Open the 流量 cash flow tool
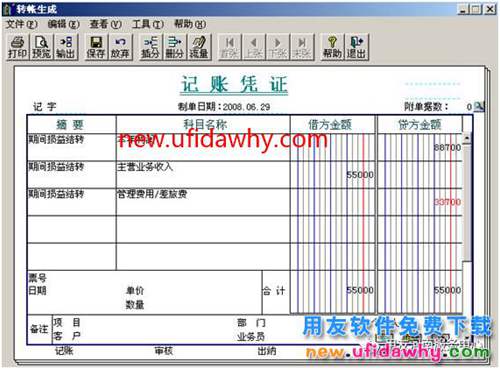The image size is (500, 369). [x=199, y=47]
